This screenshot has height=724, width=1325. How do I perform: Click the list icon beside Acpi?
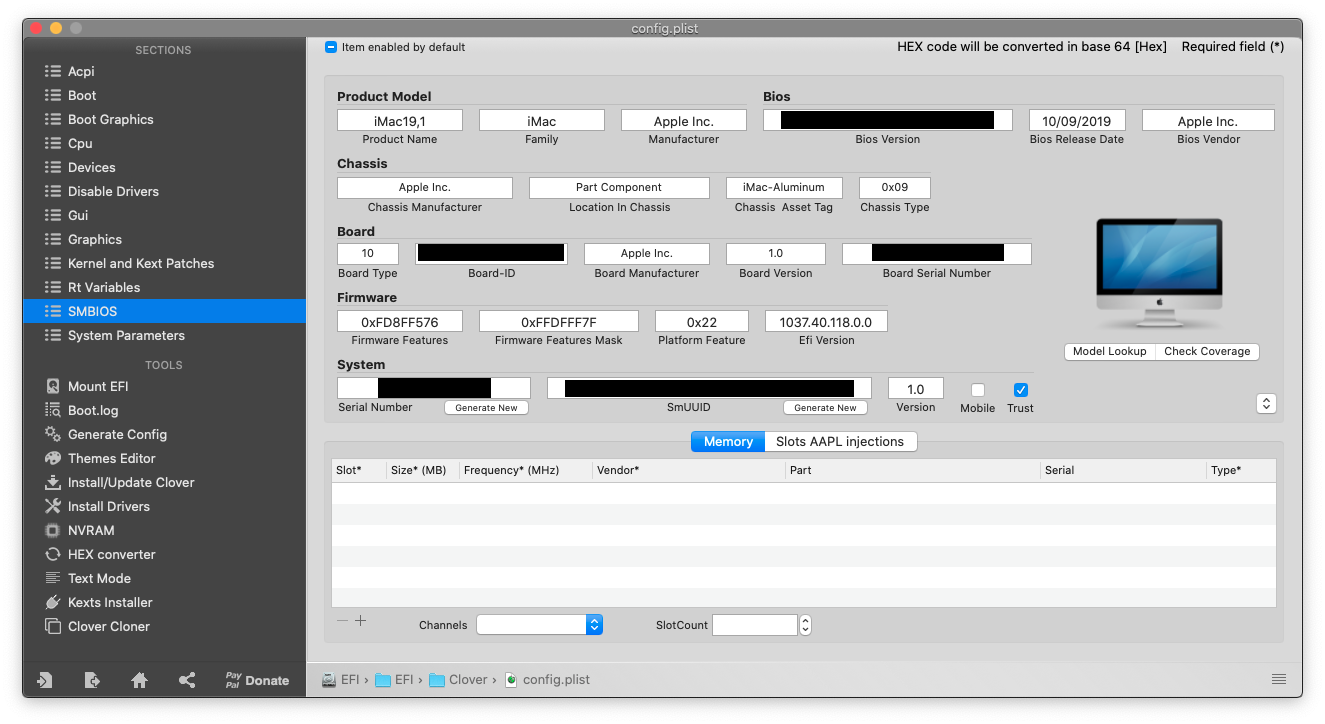pyautogui.click(x=53, y=71)
